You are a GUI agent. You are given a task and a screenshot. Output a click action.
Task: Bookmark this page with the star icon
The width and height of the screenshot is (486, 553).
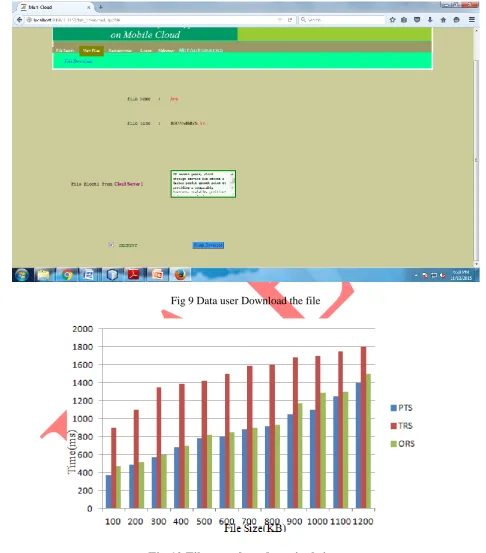392,20
